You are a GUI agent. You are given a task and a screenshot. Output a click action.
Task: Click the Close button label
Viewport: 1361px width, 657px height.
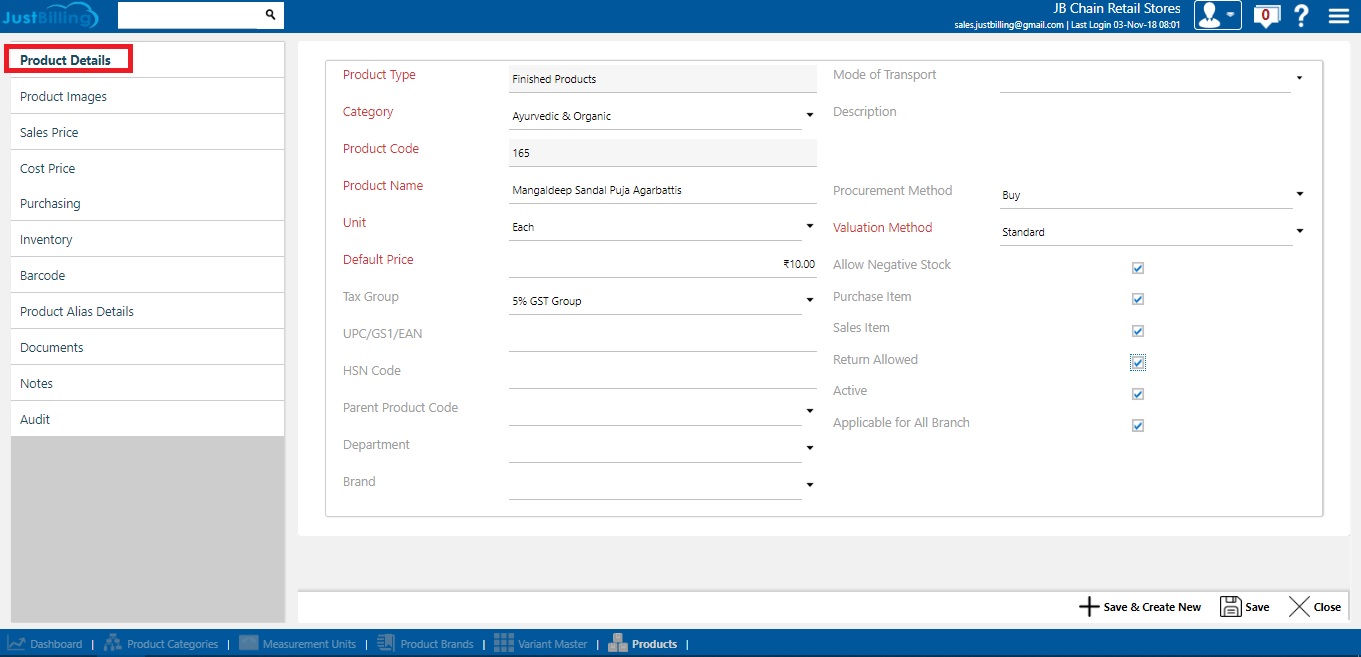coord(1327,607)
